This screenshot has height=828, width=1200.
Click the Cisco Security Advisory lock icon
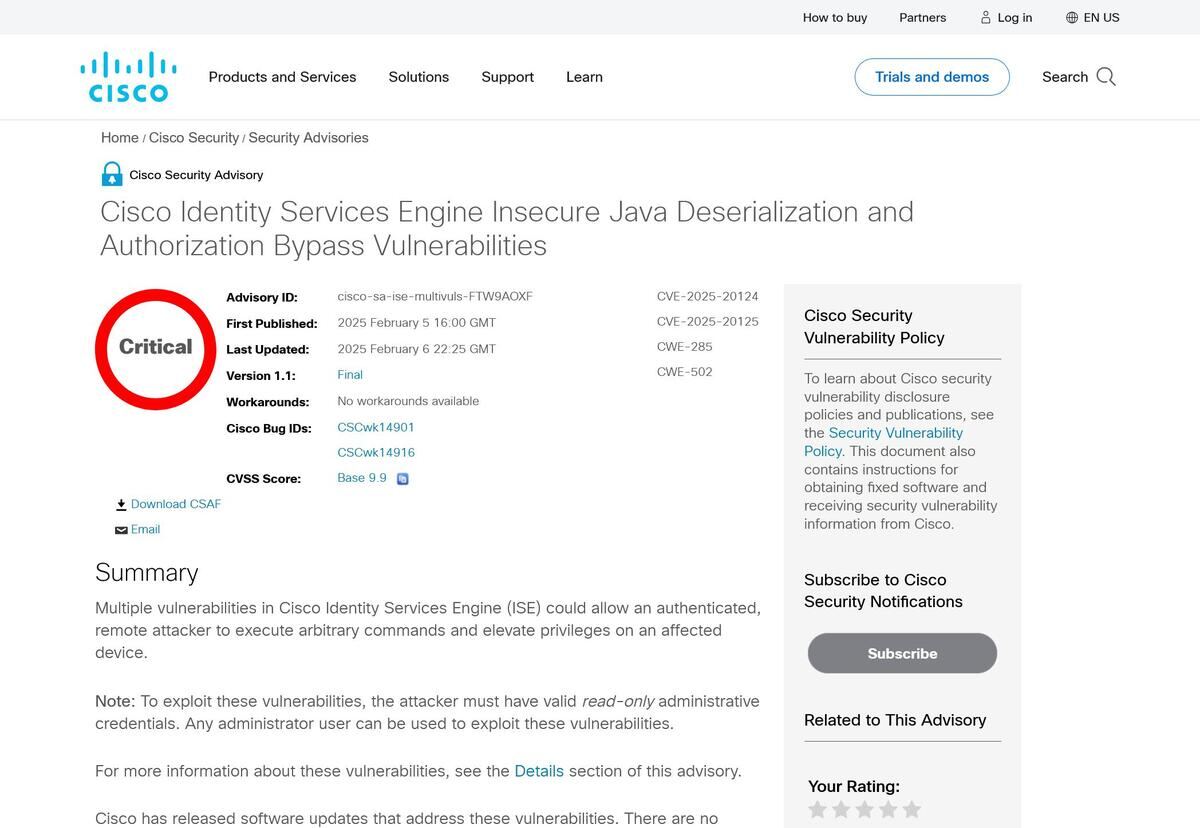pos(112,174)
